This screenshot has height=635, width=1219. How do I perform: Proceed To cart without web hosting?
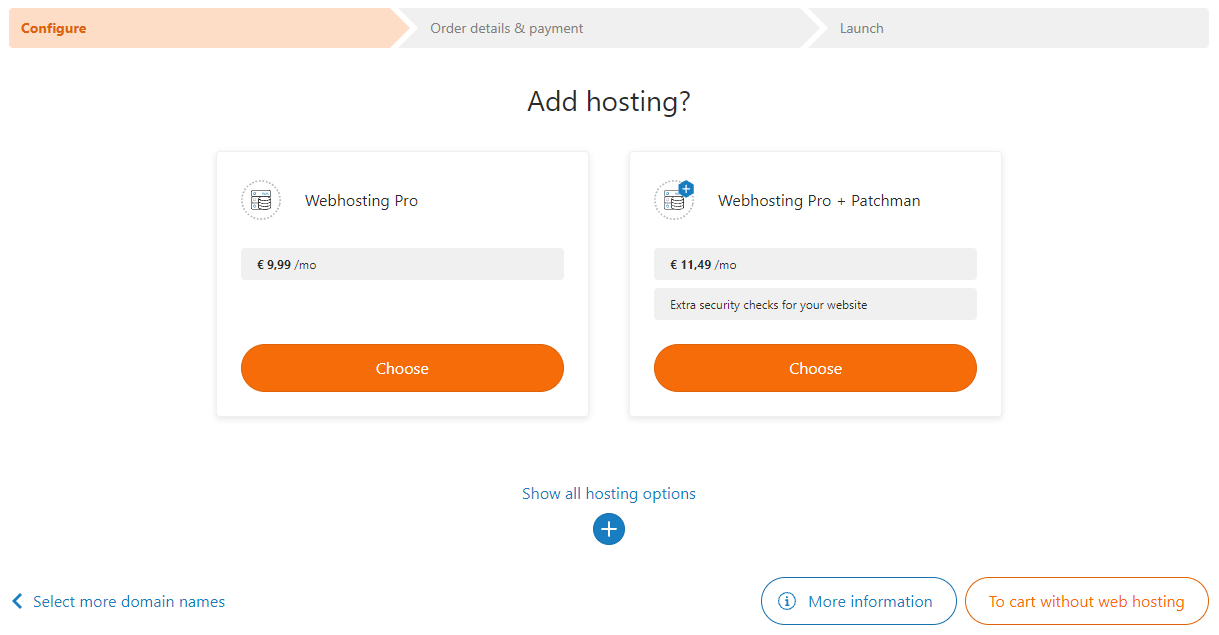click(1087, 601)
